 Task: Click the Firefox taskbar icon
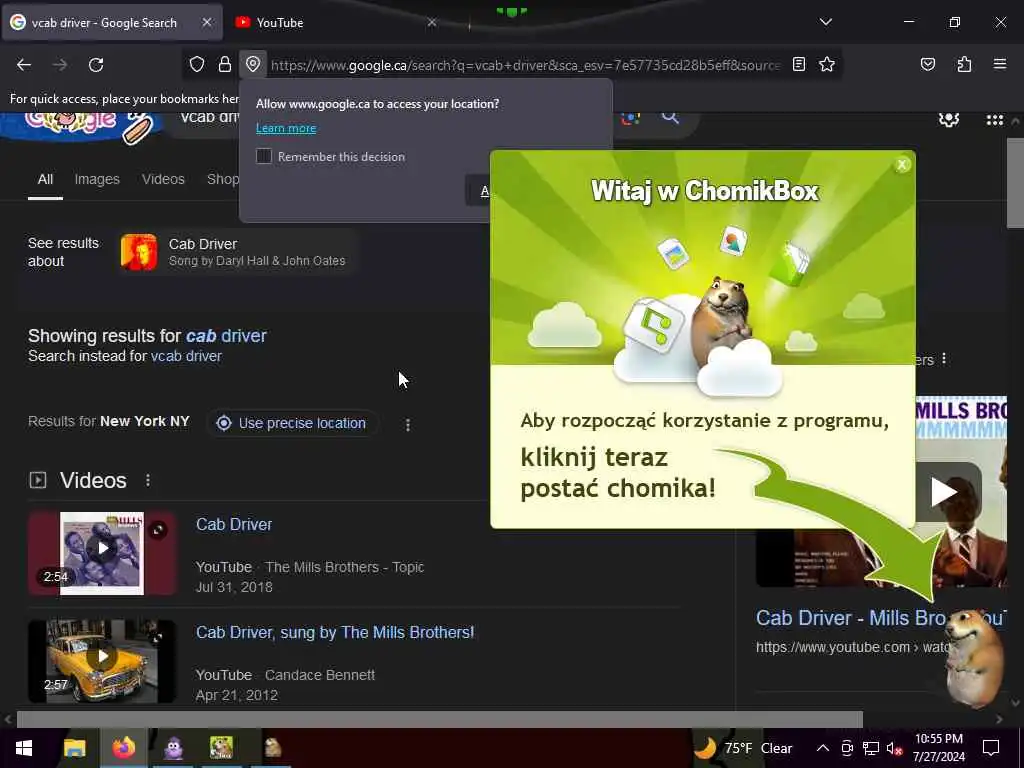(123, 748)
